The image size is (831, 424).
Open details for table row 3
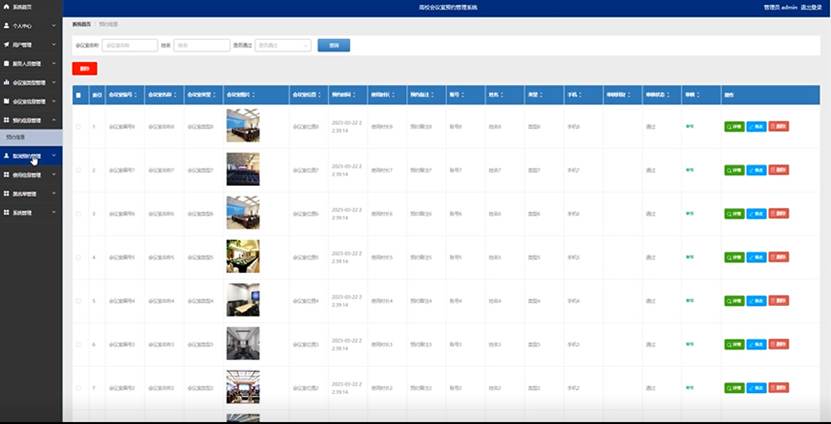click(734, 214)
